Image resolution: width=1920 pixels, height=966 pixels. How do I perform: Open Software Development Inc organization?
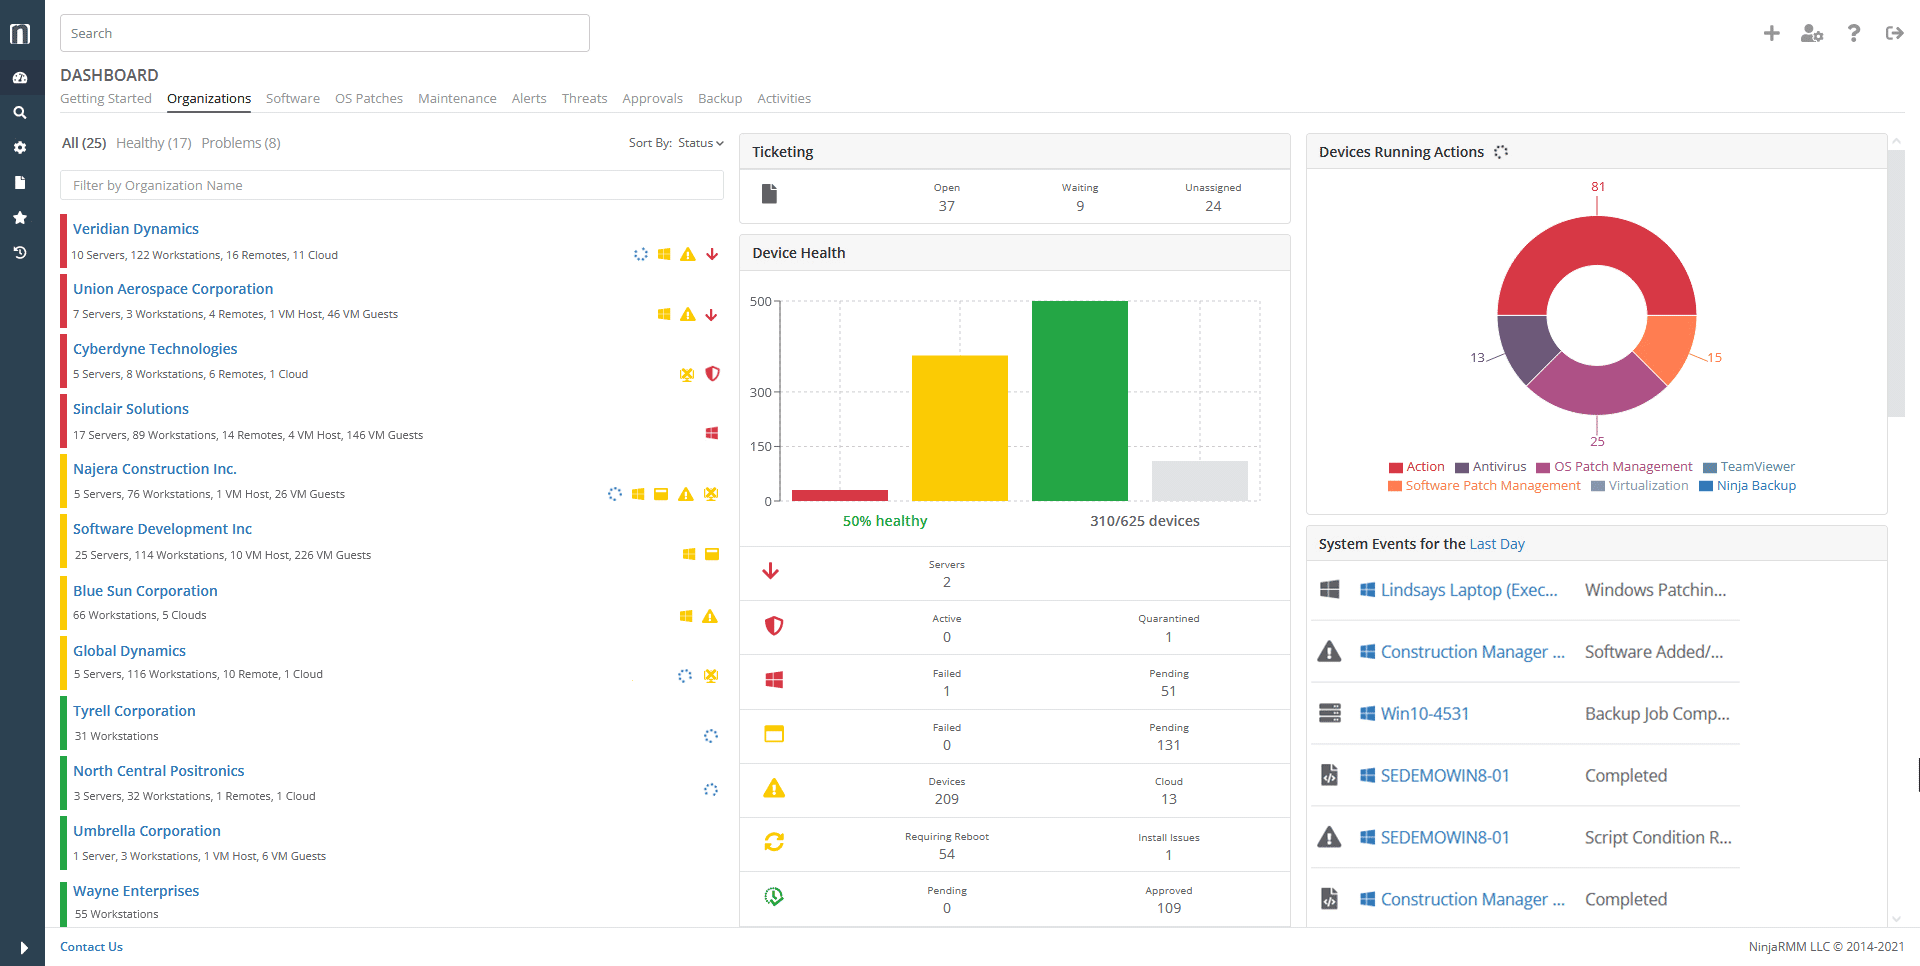click(162, 529)
